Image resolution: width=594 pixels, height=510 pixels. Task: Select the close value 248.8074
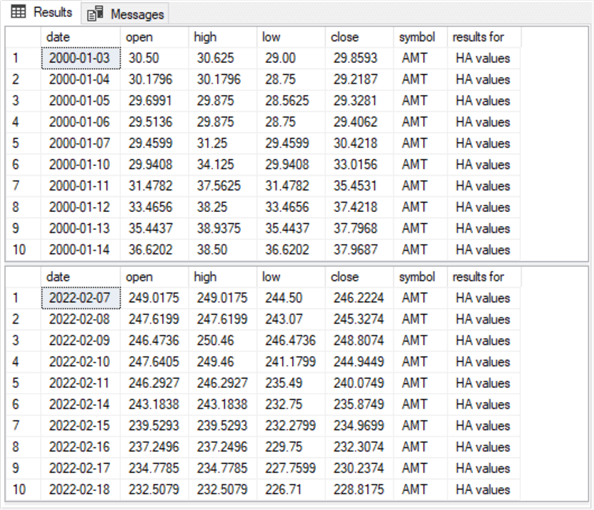coord(359,341)
